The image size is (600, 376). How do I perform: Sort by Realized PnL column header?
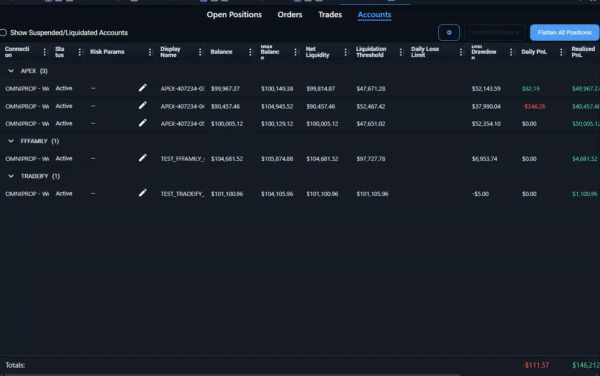(583, 52)
